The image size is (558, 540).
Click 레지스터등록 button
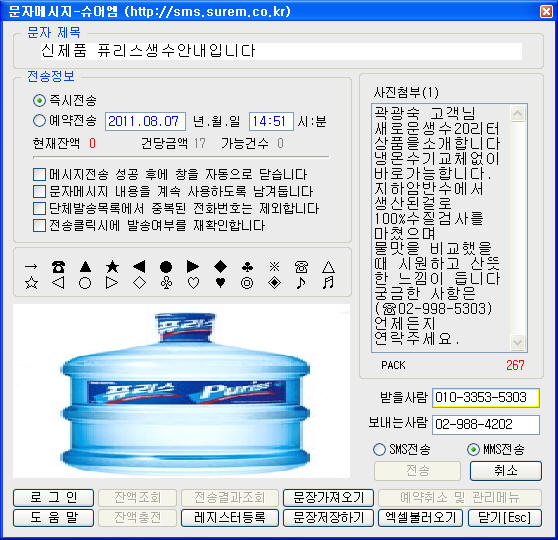tap(230, 518)
